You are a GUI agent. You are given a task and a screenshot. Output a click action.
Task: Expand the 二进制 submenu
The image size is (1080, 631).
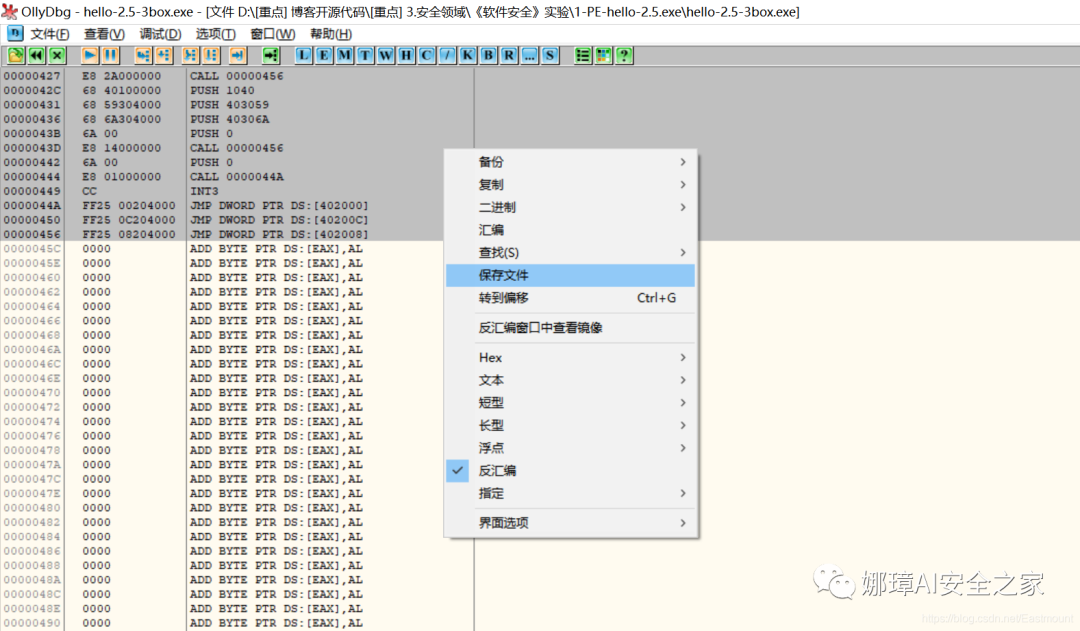coord(570,207)
